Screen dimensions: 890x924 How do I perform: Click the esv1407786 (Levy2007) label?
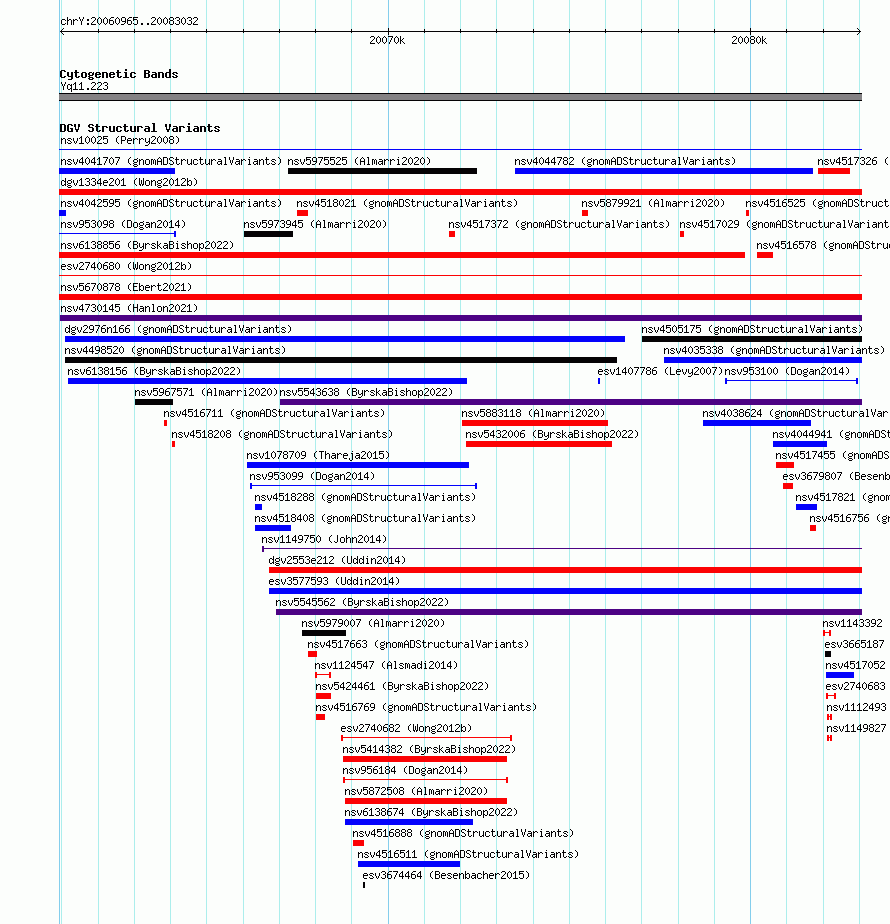660,371
